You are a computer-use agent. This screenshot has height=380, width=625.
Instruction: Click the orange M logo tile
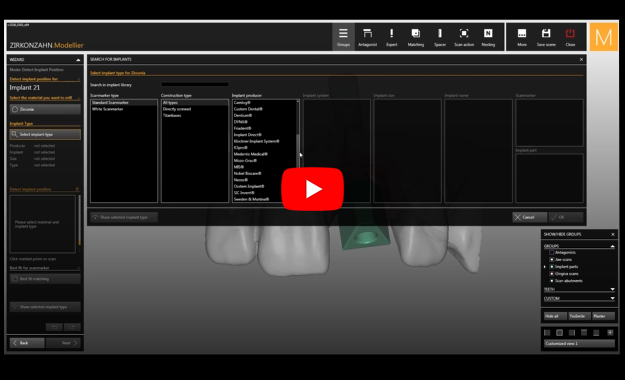coord(603,37)
